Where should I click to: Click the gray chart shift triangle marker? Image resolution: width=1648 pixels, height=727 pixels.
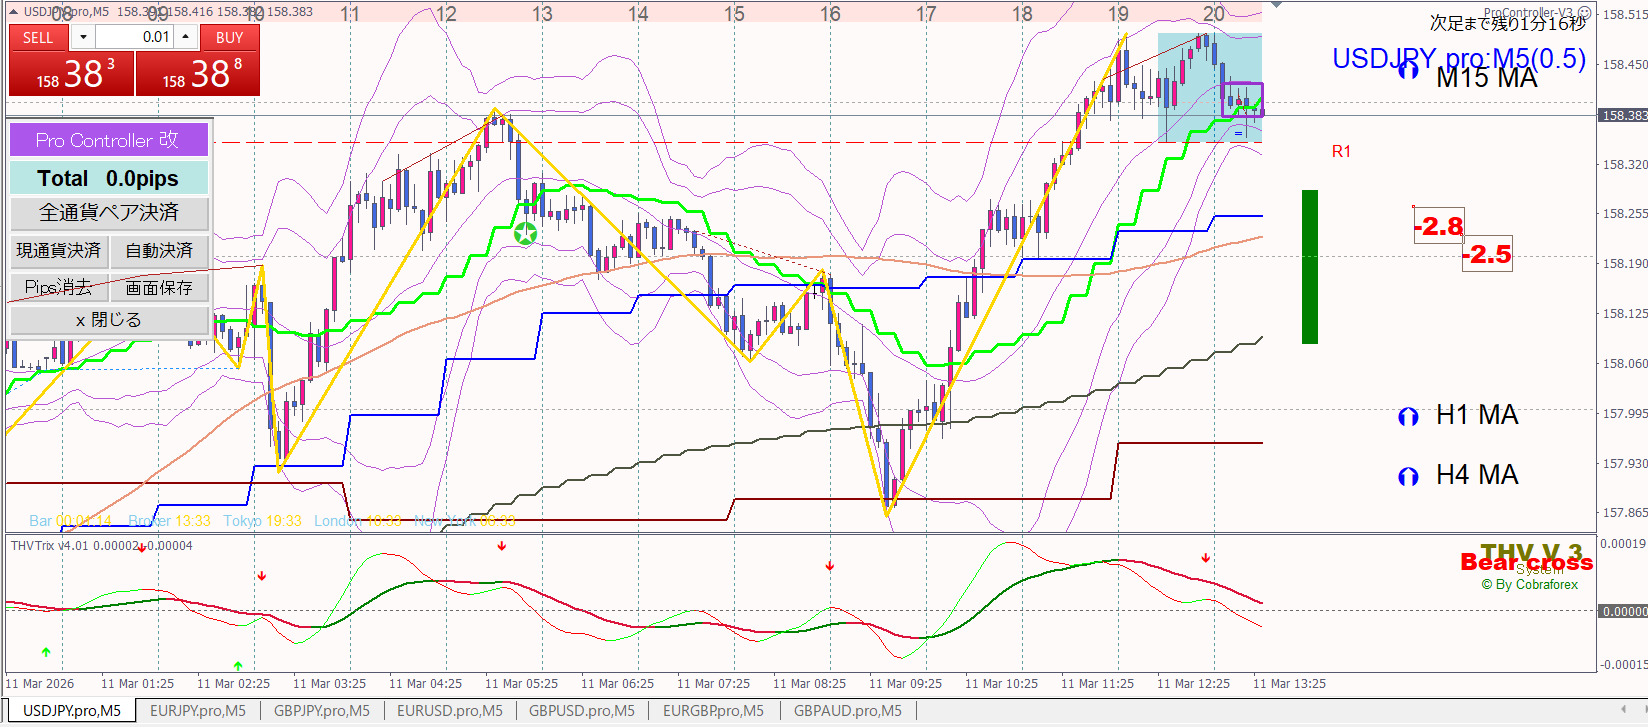click(x=1275, y=6)
